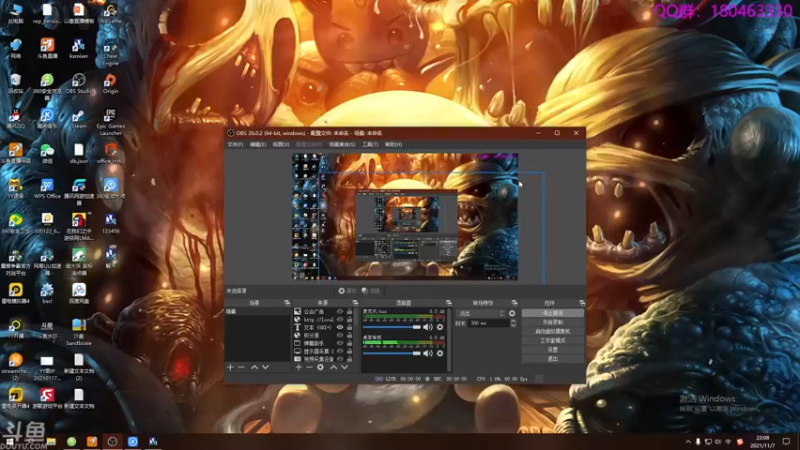Move source up in Sources toolbar

point(334,367)
